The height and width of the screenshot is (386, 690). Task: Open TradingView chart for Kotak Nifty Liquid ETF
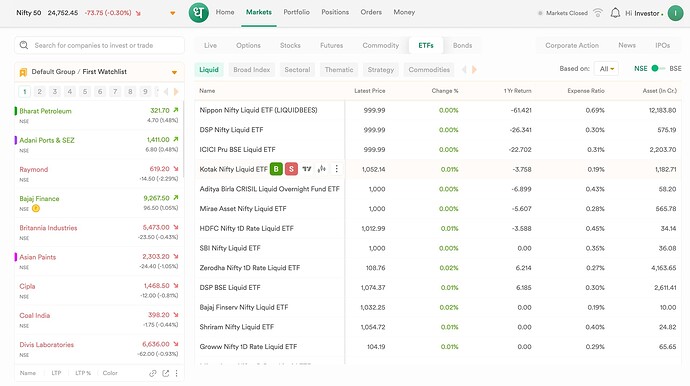click(307, 169)
